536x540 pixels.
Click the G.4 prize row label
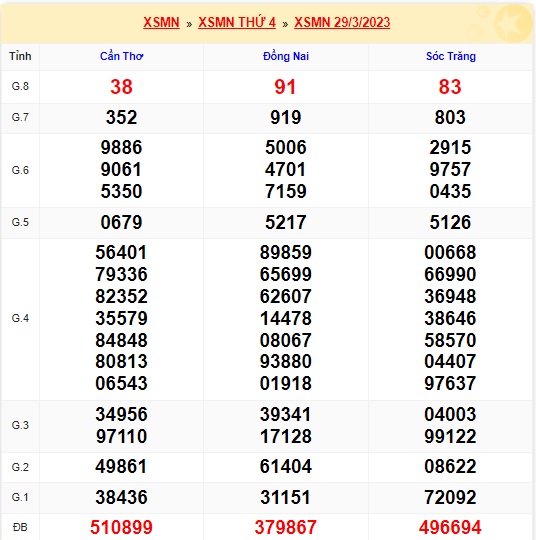(x=20, y=318)
